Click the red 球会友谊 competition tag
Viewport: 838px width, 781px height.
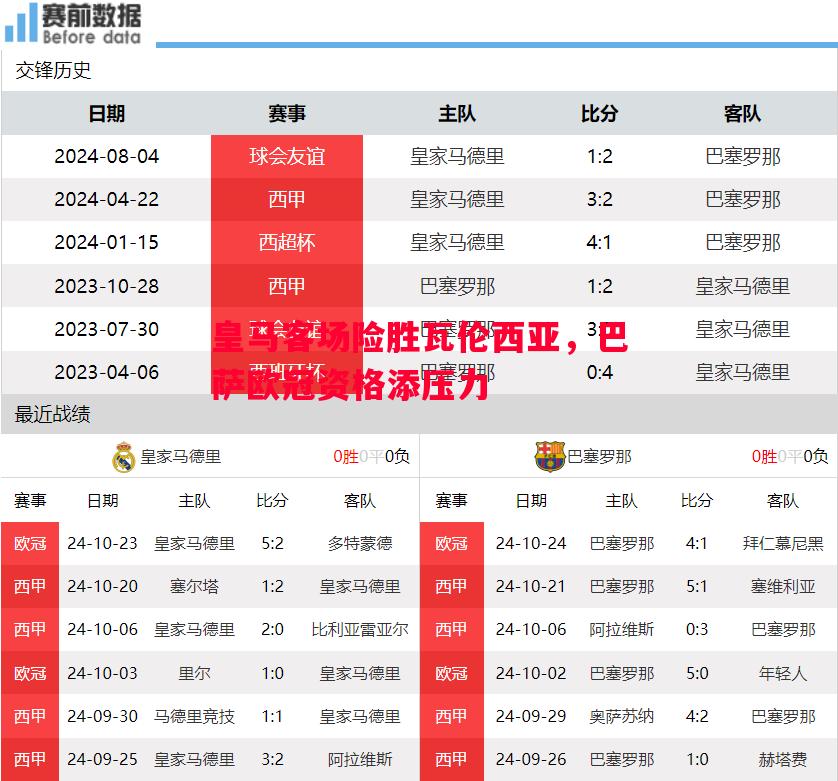[286, 156]
